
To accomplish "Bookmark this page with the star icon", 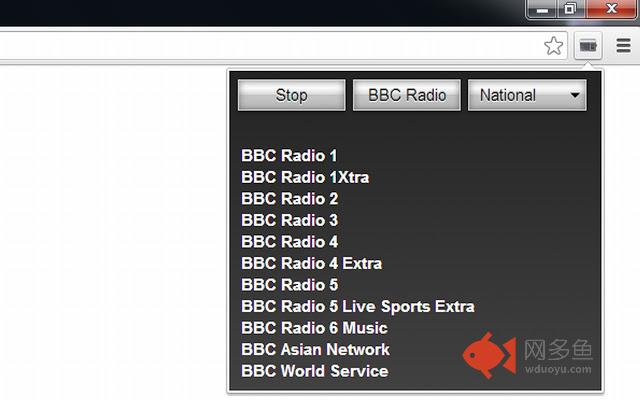I will pyautogui.click(x=553, y=46).
